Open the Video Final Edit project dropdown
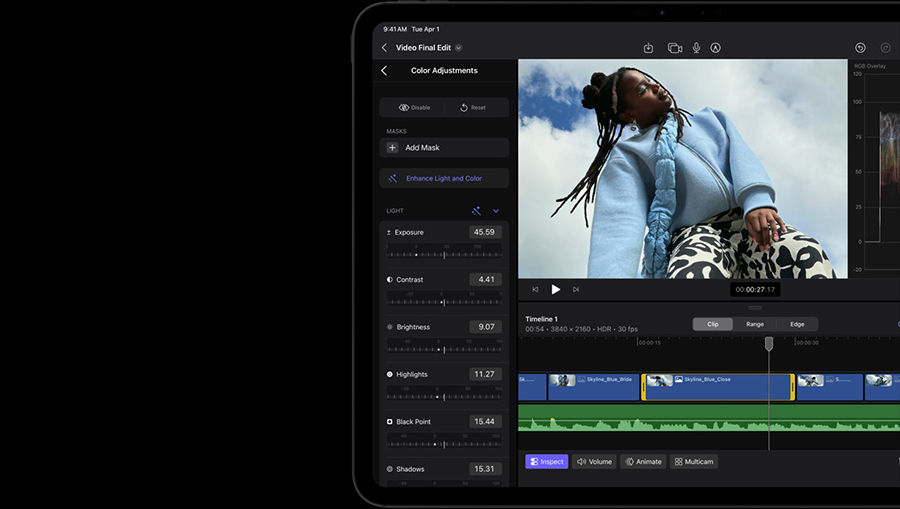This screenshot has width=900, height=509. [459, 48]
